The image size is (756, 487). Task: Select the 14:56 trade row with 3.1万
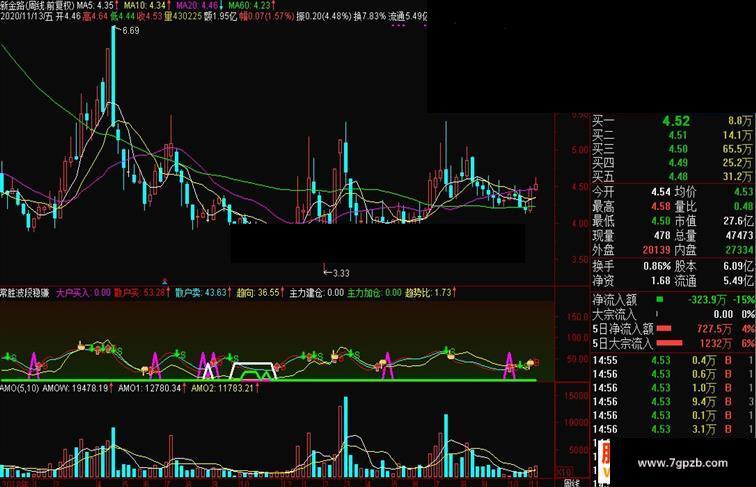click(x=673, y=429)
